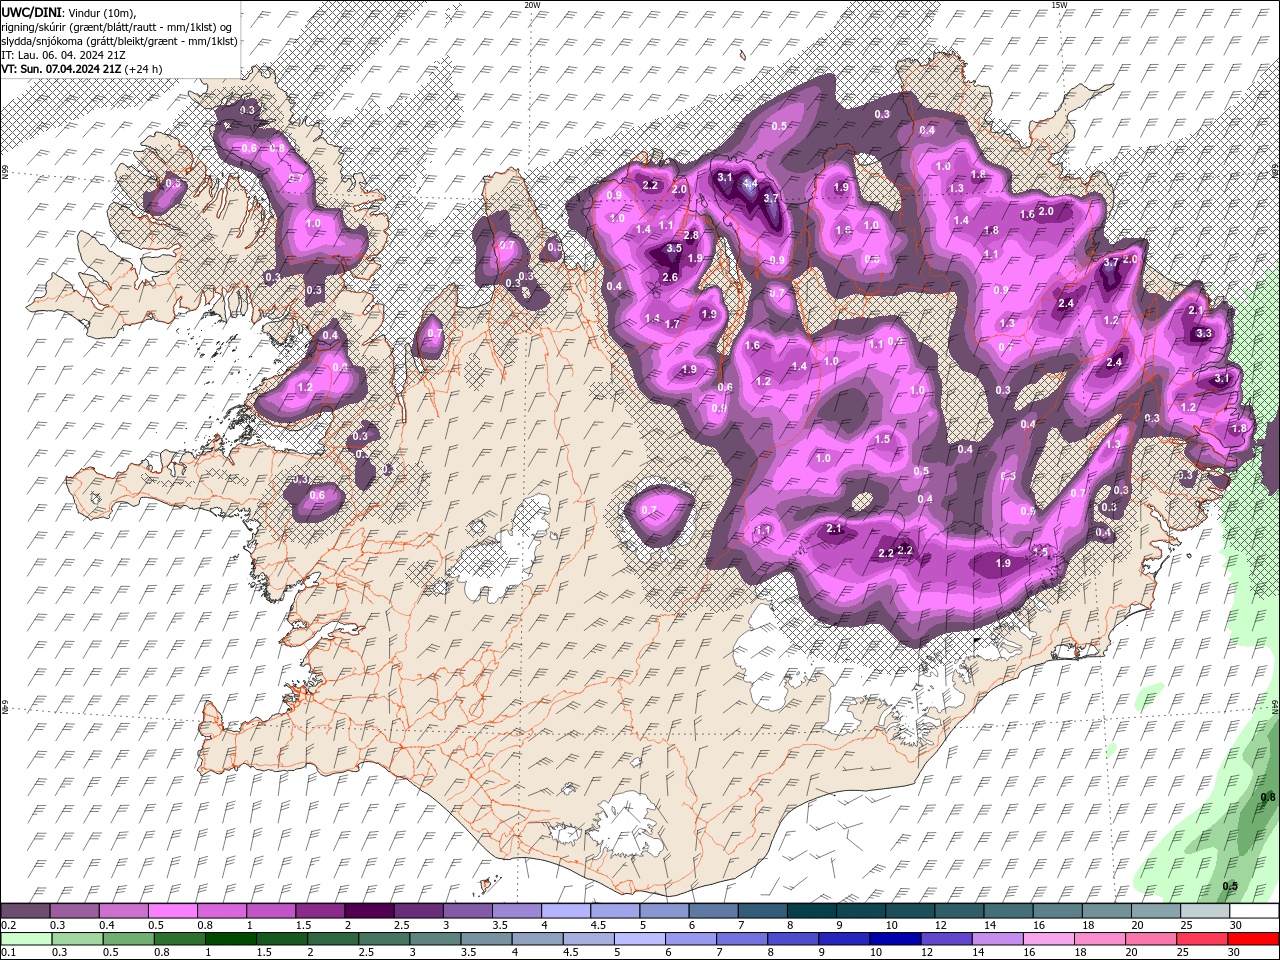The image size is (1280, 960).
Task: Click the bright red swatch on rain scale
Action: (1253, 938)
